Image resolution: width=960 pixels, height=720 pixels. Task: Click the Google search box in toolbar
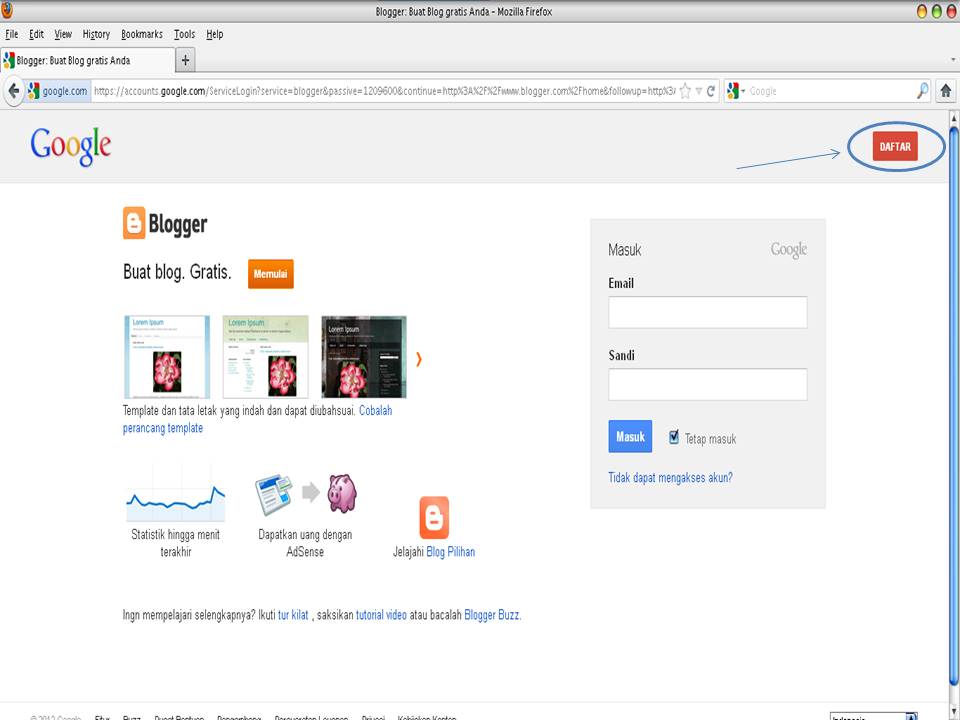[830, 91]
